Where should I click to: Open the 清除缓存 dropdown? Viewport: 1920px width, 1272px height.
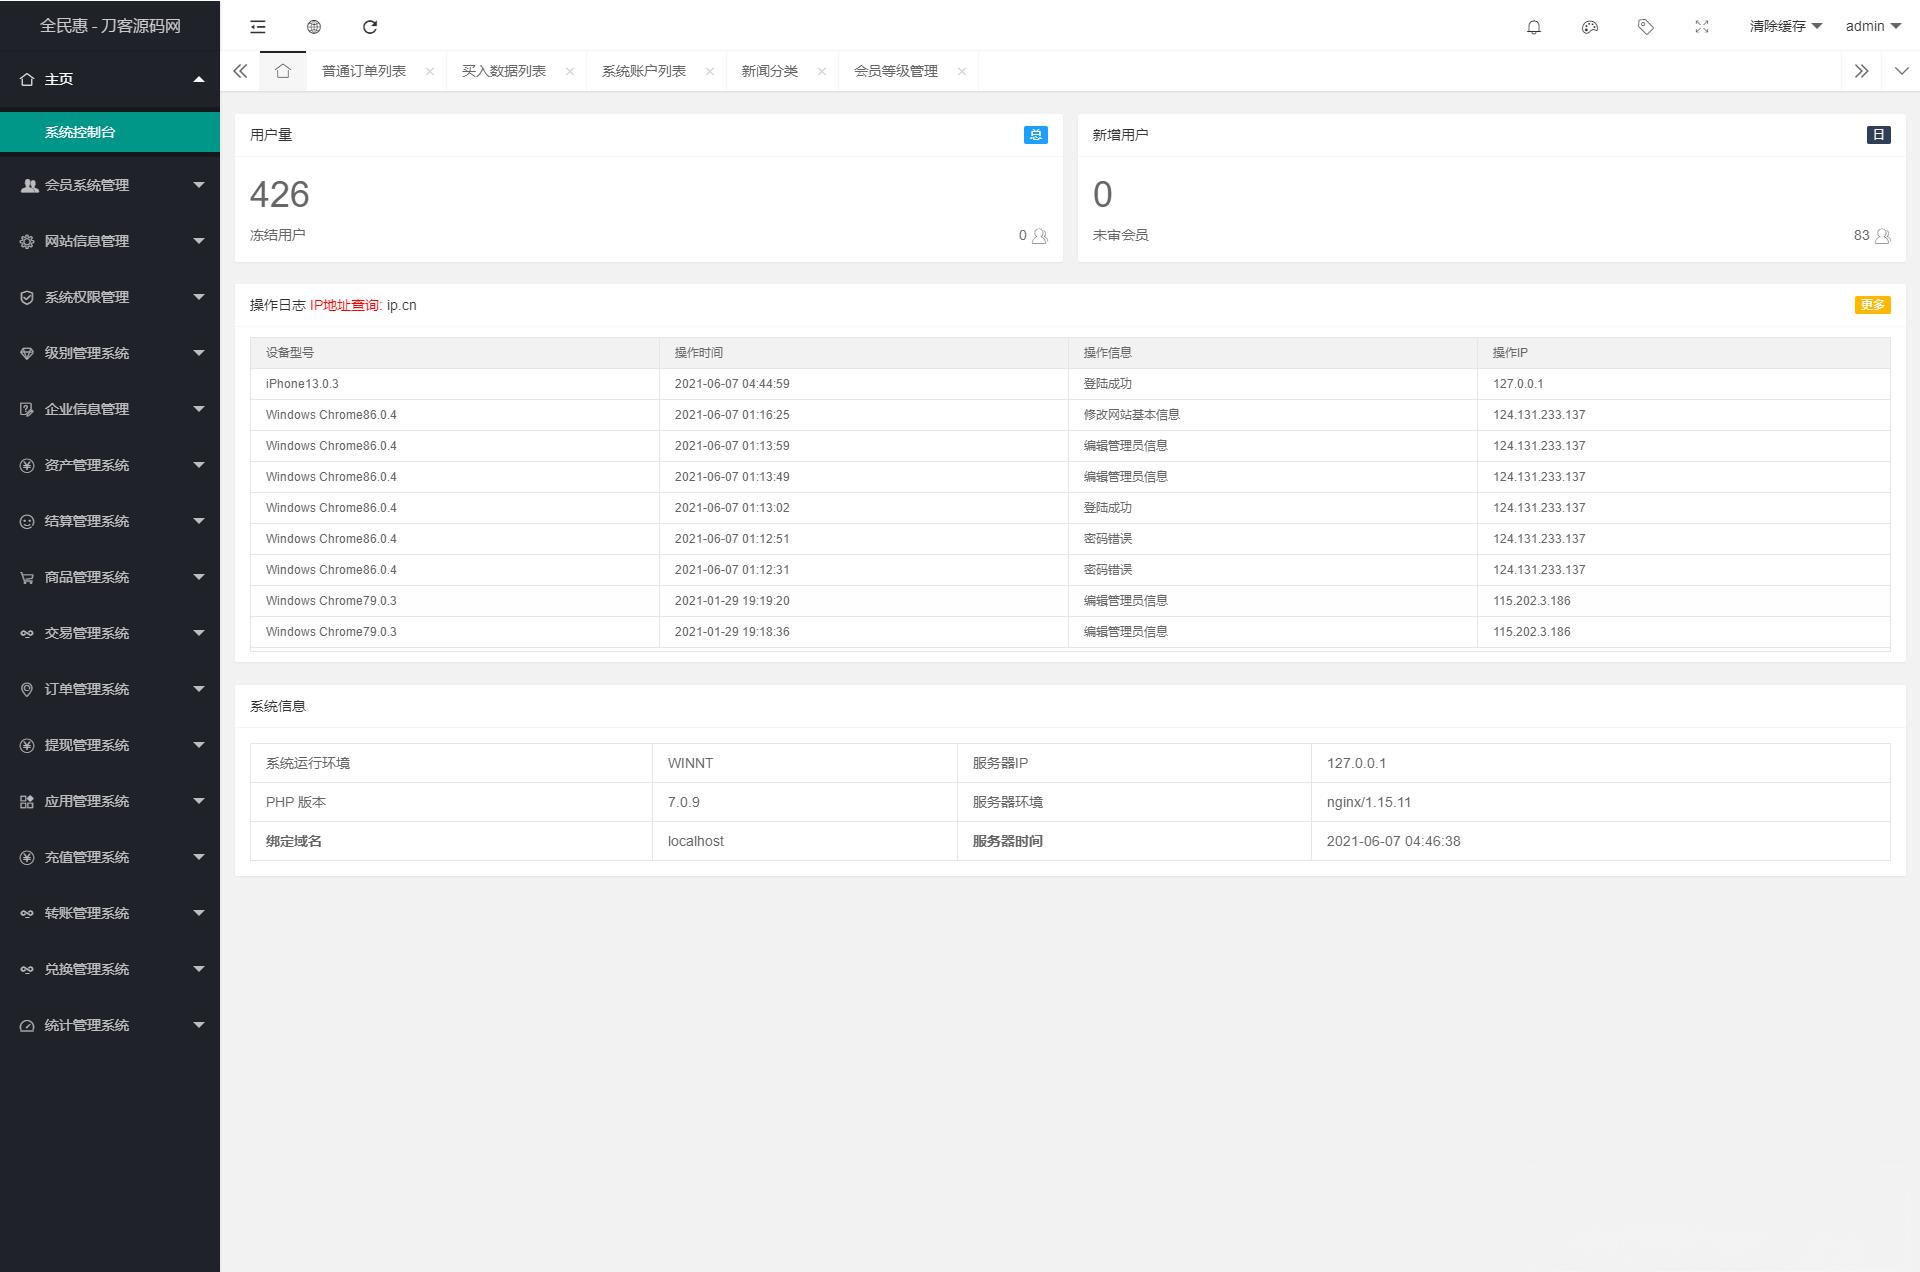coord(1786,27)
